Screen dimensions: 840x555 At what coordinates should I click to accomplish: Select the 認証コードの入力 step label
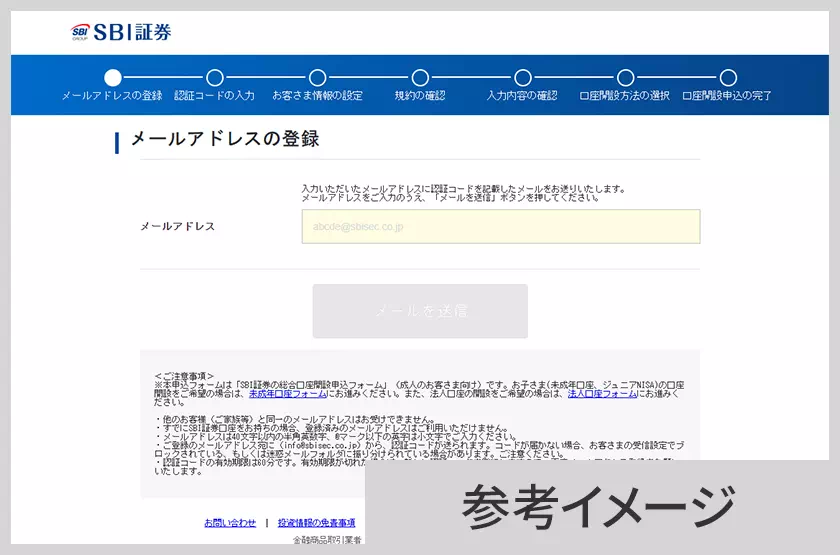215,96
